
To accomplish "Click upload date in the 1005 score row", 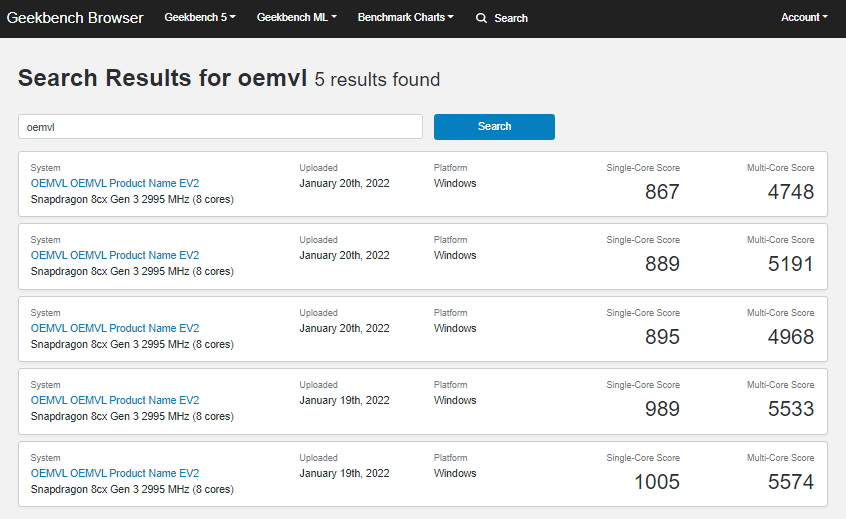I will tap(344, 473).
